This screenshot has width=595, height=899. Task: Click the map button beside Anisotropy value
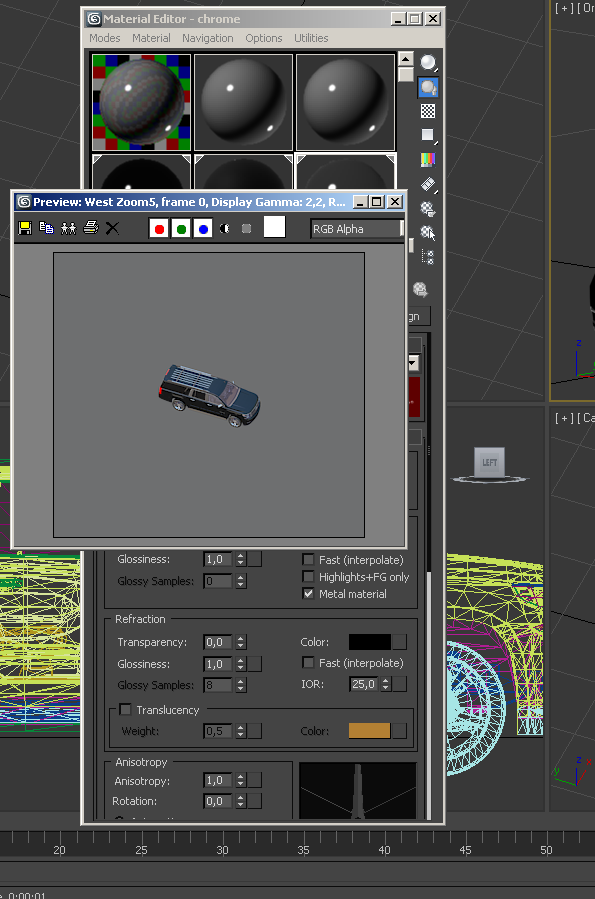(x=255, y=780)
